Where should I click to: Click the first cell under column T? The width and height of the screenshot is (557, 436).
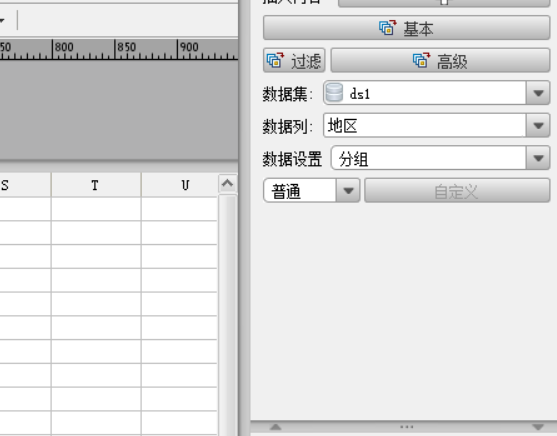click(x=96, y=209)
